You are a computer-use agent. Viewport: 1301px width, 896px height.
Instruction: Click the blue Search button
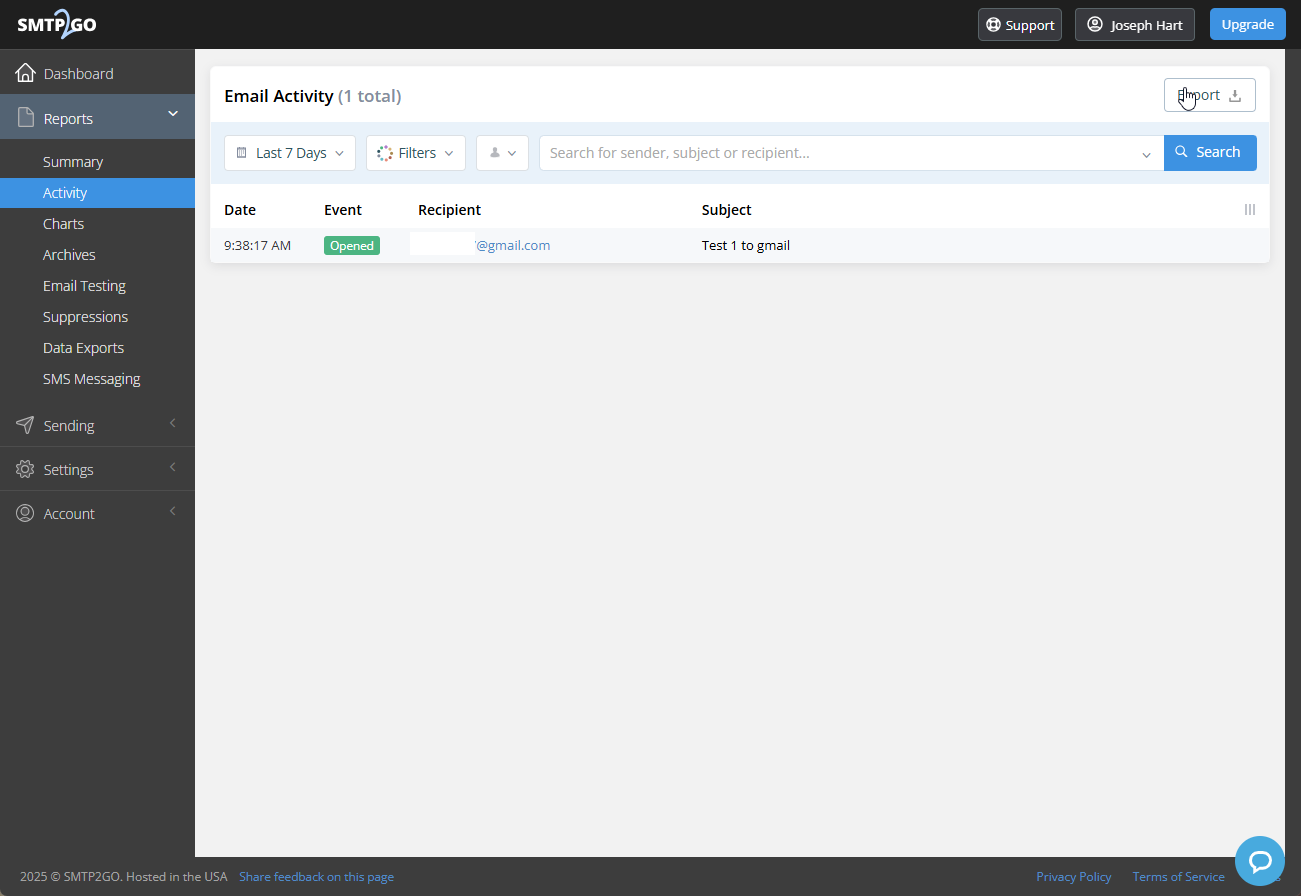click(1210, 153)
